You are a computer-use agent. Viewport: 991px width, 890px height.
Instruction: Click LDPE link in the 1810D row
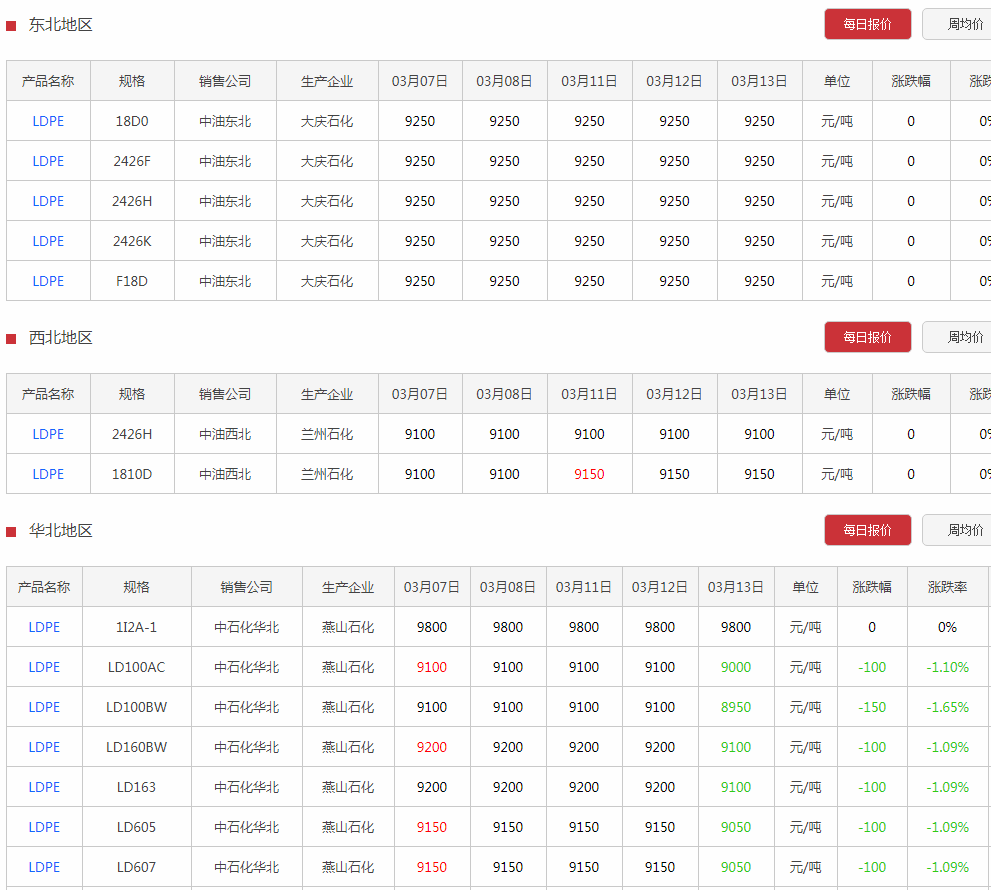[48, 474]
